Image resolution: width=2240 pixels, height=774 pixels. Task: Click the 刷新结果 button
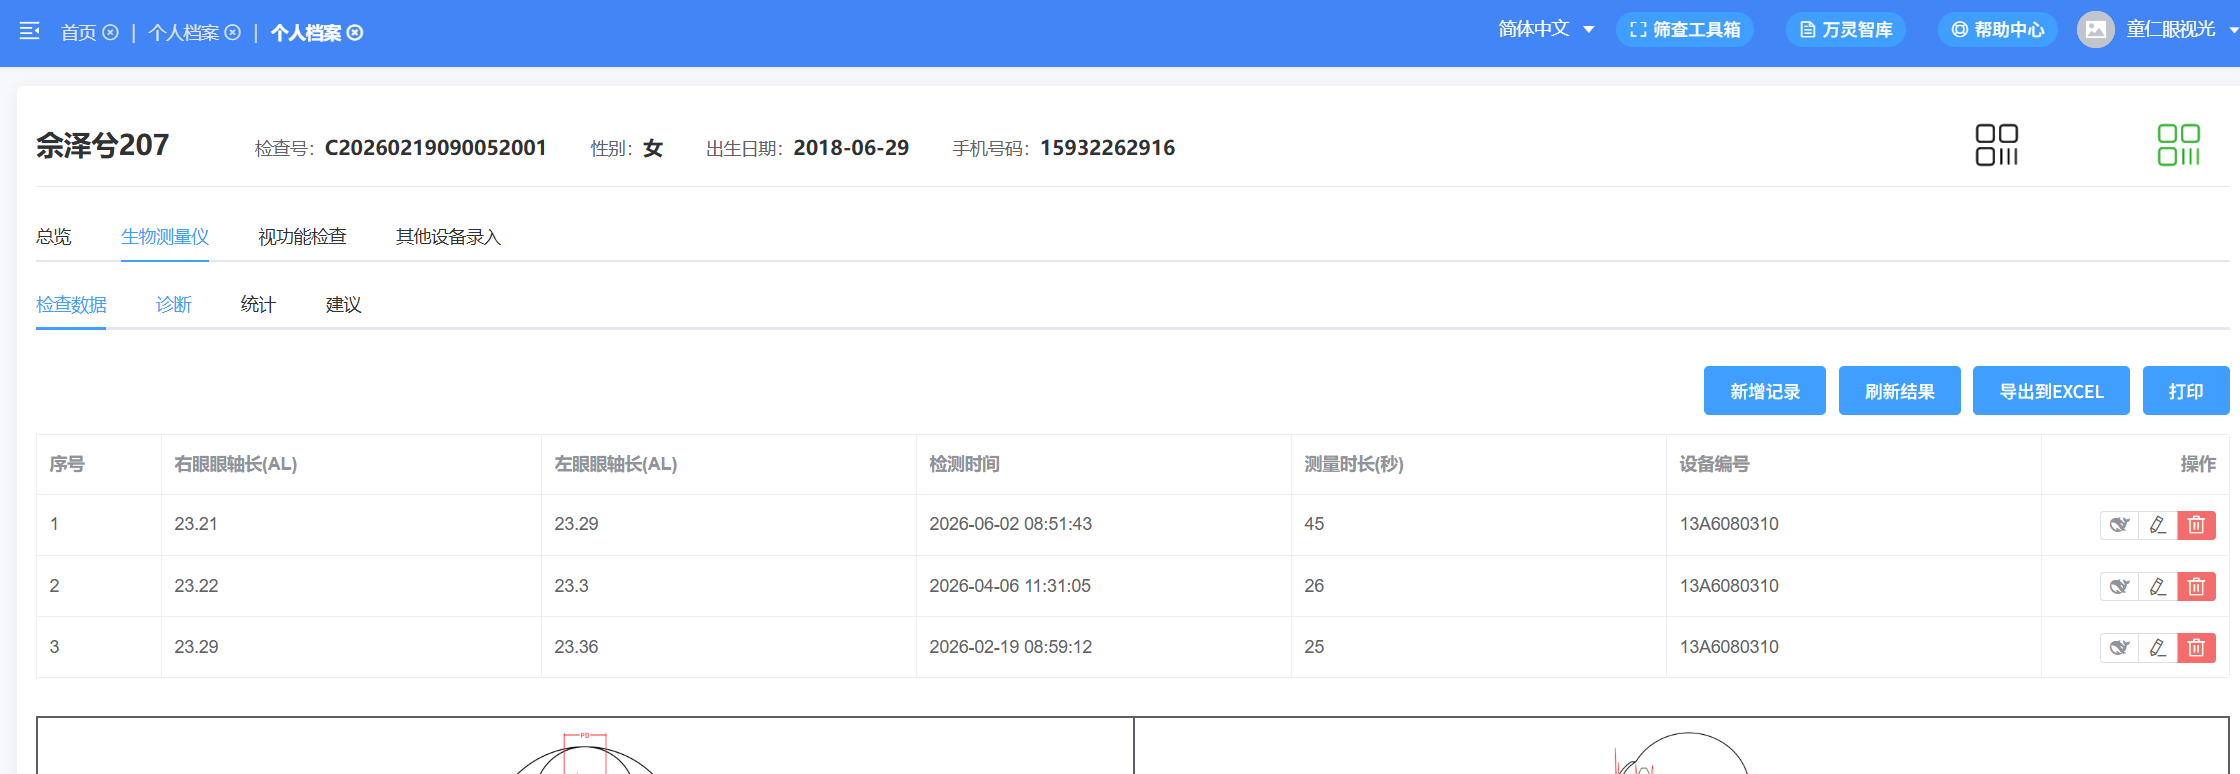click(x=1900, y=390)
